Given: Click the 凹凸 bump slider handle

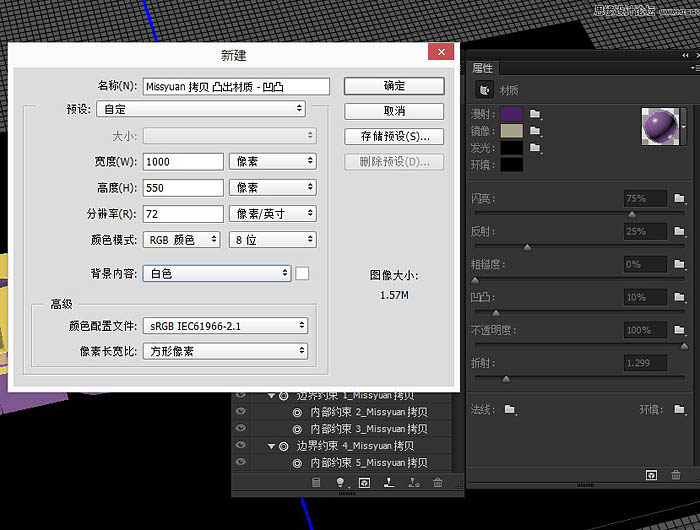Looking at the screenshot, I should [496, 313].
